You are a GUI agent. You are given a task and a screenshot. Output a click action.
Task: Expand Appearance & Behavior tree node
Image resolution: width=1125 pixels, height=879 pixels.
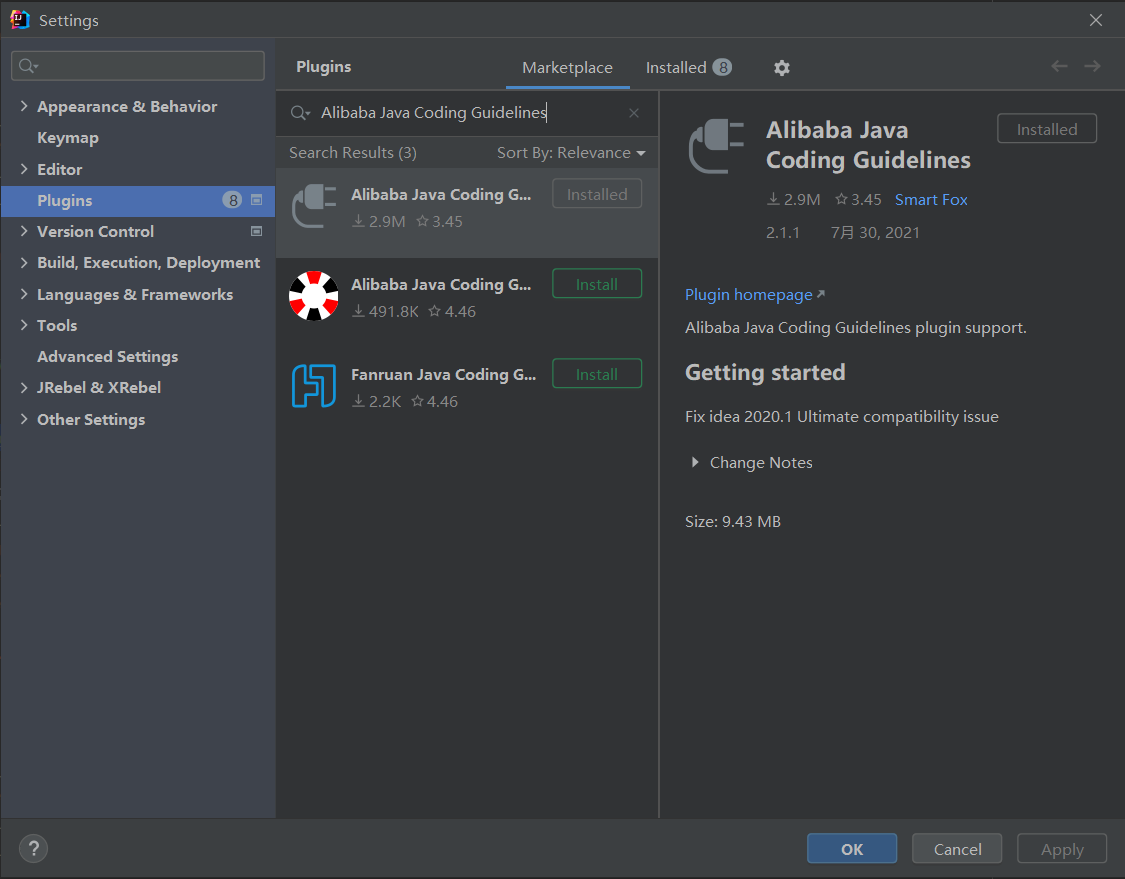[x=24, y=106]
